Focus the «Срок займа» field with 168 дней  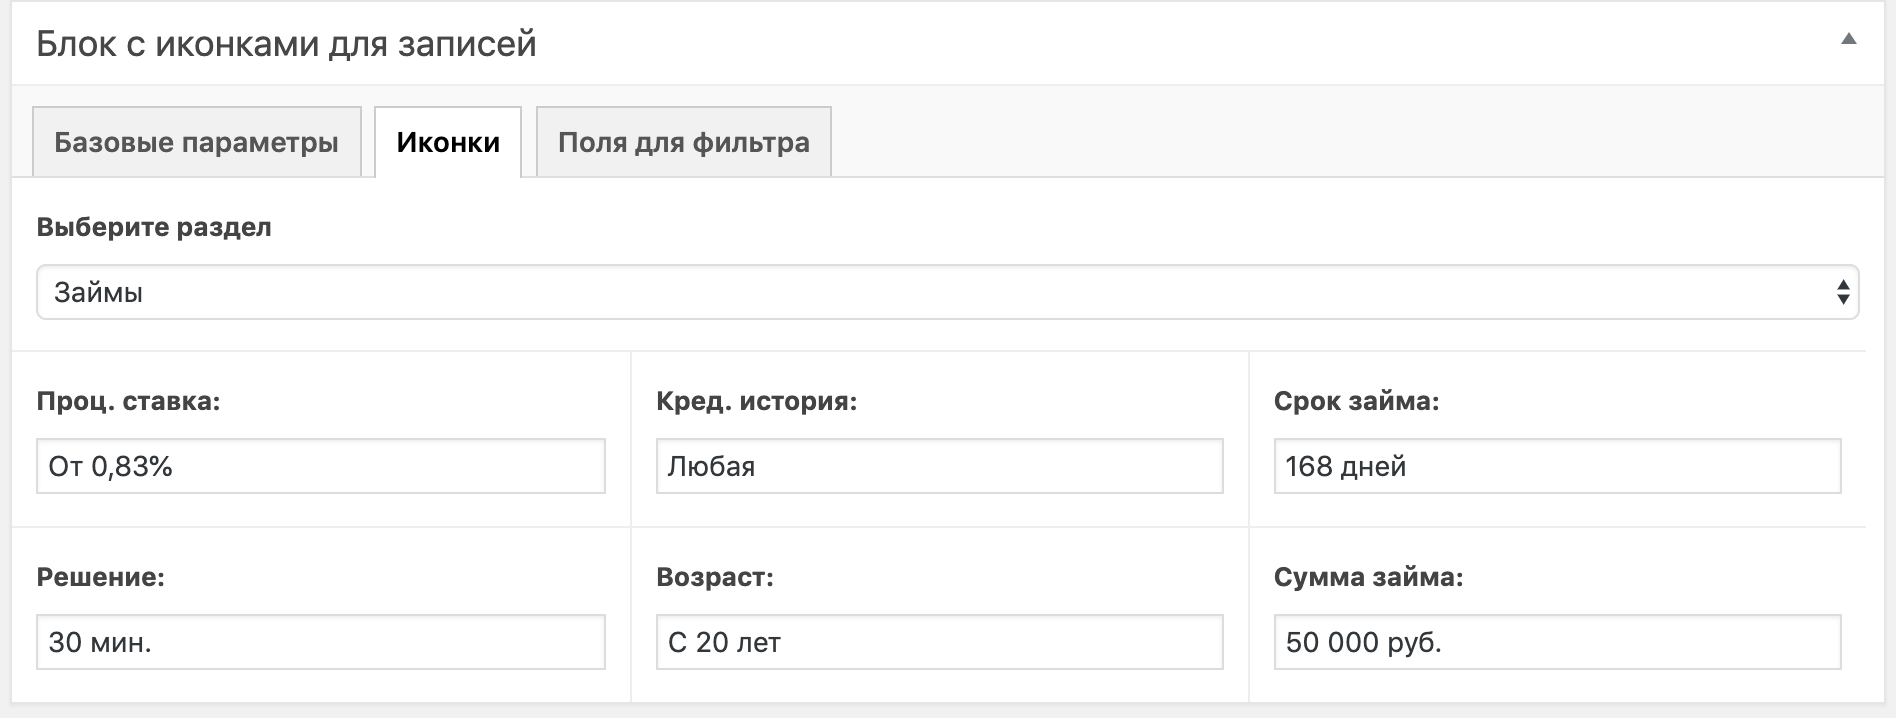point(1557,466)
